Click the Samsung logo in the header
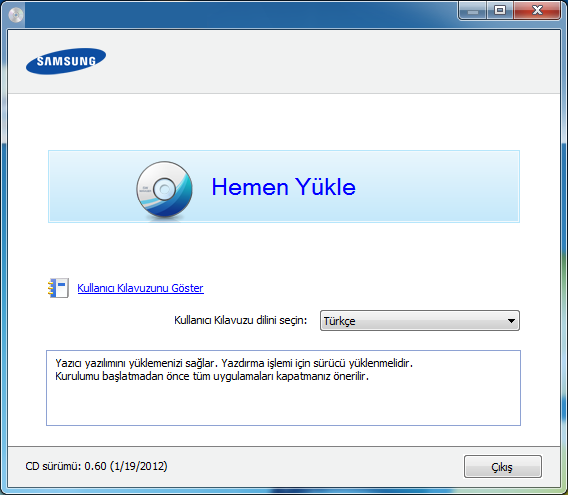The height and width of the screenshot is (495, 568). (x=66, y=61)
